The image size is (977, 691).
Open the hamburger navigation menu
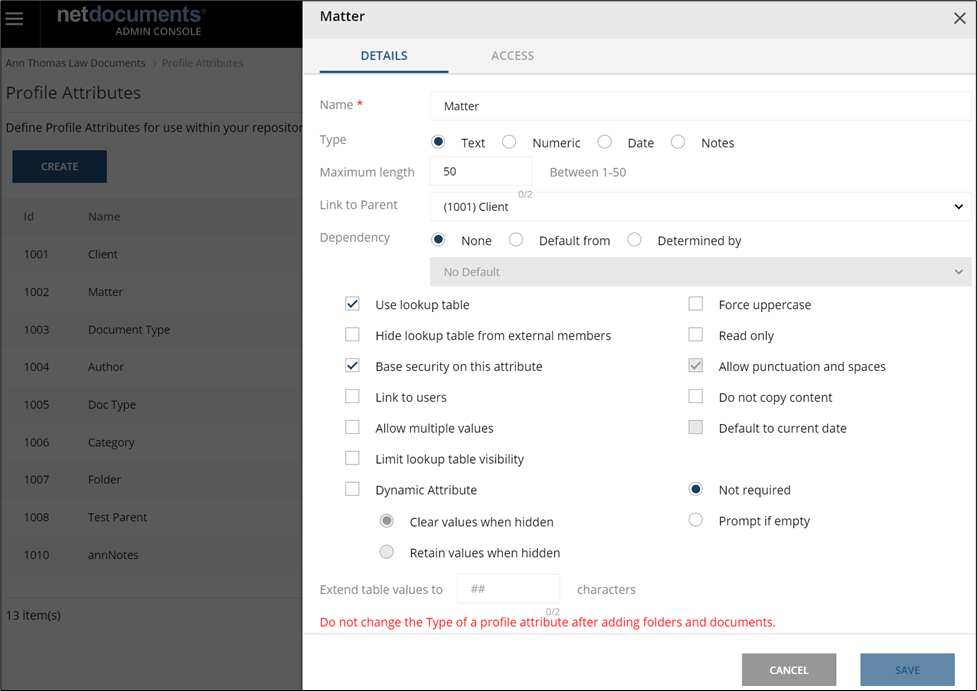[14, 19]
